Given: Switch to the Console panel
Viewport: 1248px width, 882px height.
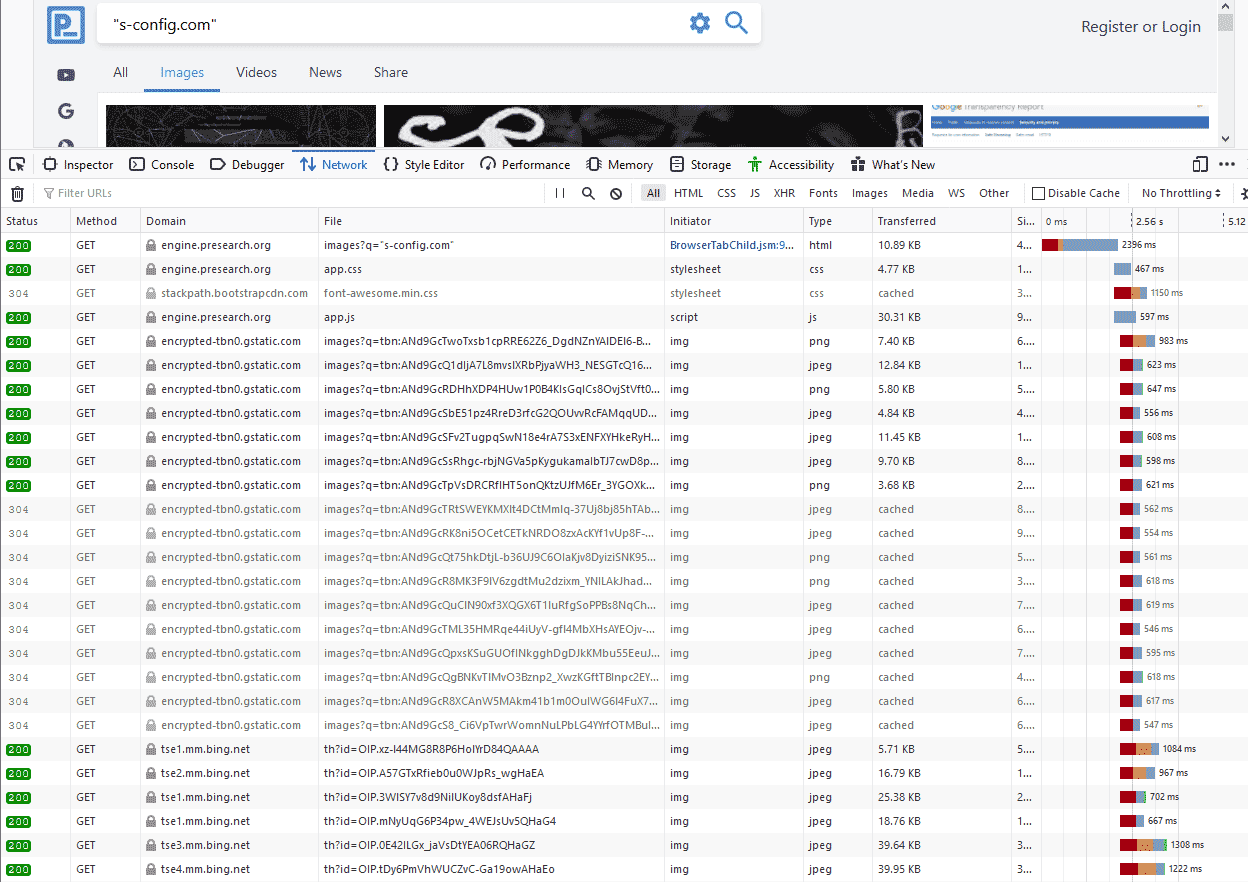Looking at the screenshot, I should [x=162, y=165].
